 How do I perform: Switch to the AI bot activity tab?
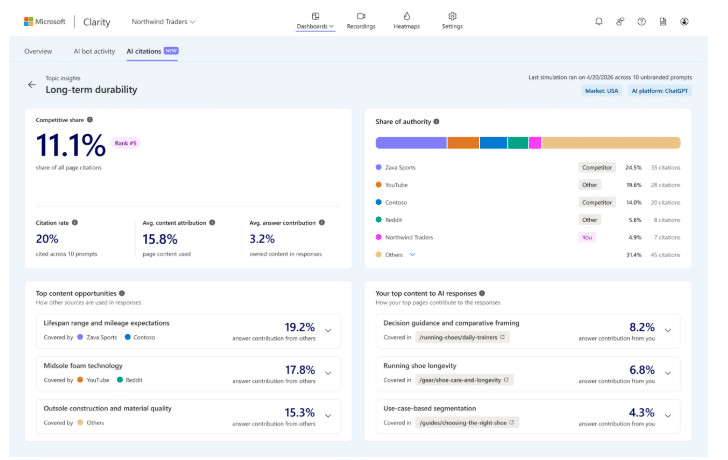pos(94,50)
